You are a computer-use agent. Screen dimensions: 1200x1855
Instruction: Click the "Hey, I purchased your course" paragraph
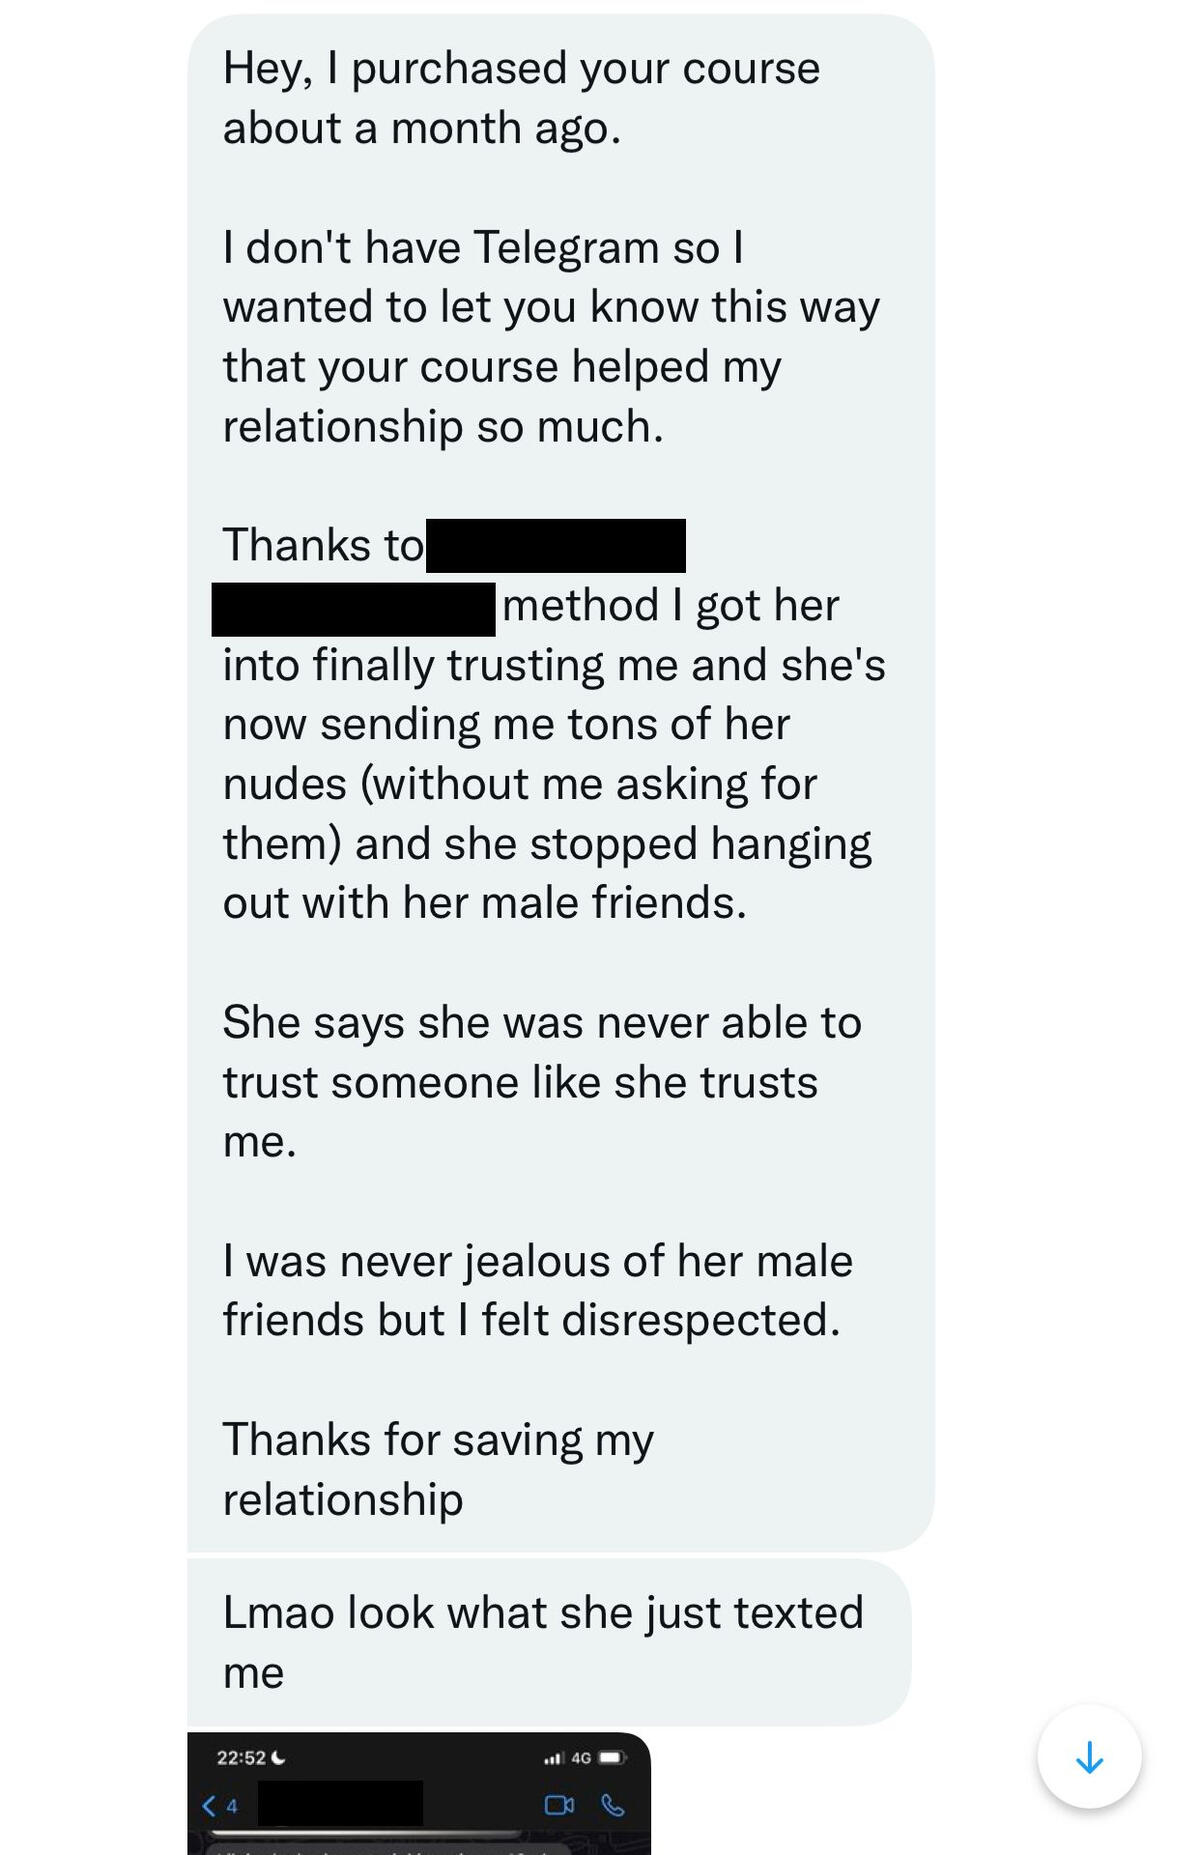521,98
